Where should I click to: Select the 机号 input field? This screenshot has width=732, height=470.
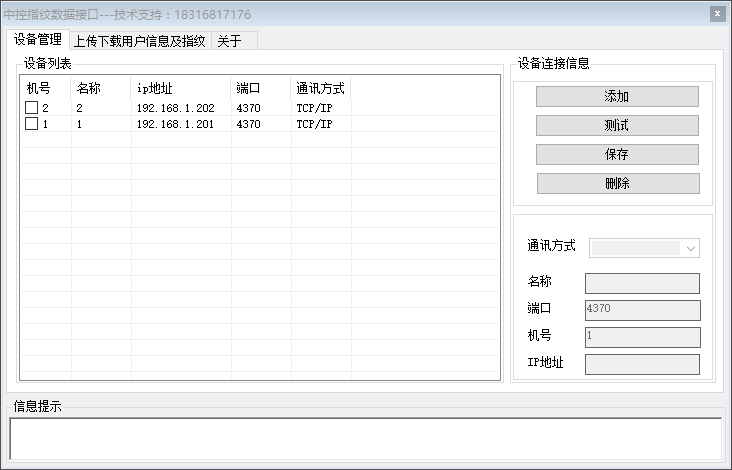(642, 337)
